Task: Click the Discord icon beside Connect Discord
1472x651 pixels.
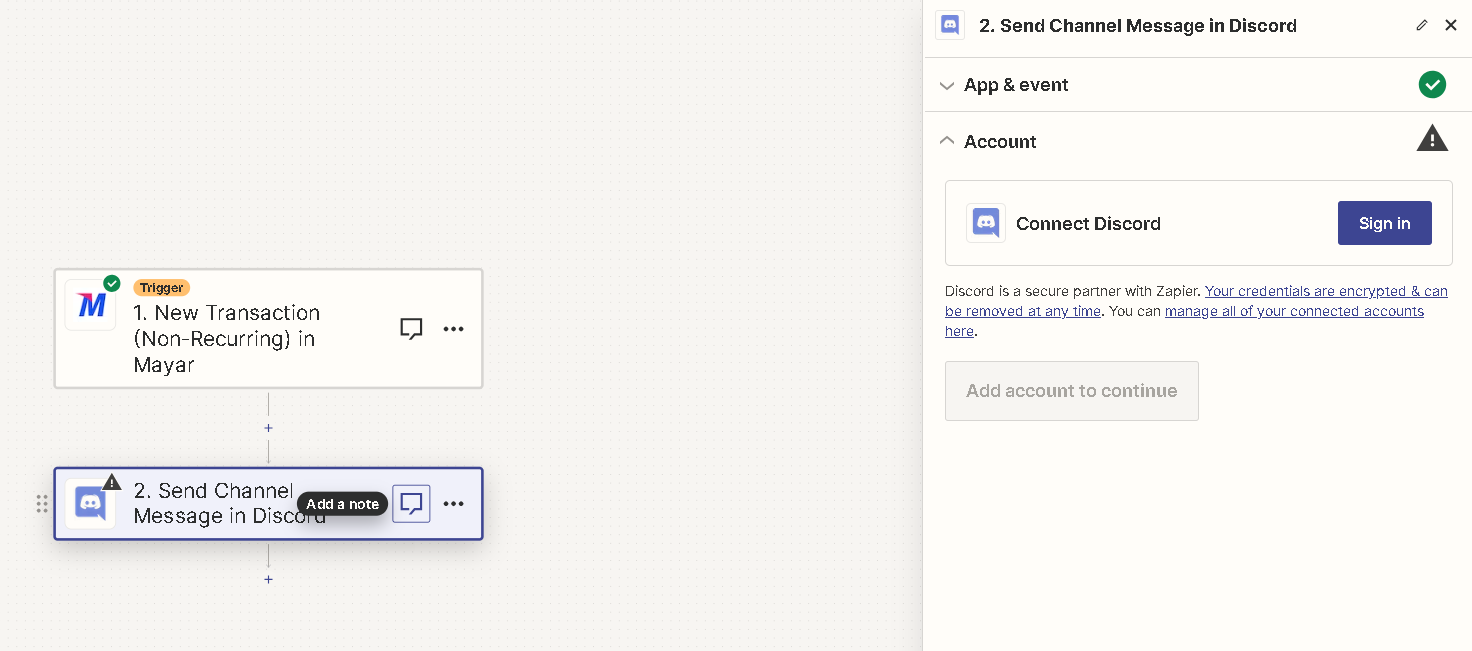Action: click(986, 223)
